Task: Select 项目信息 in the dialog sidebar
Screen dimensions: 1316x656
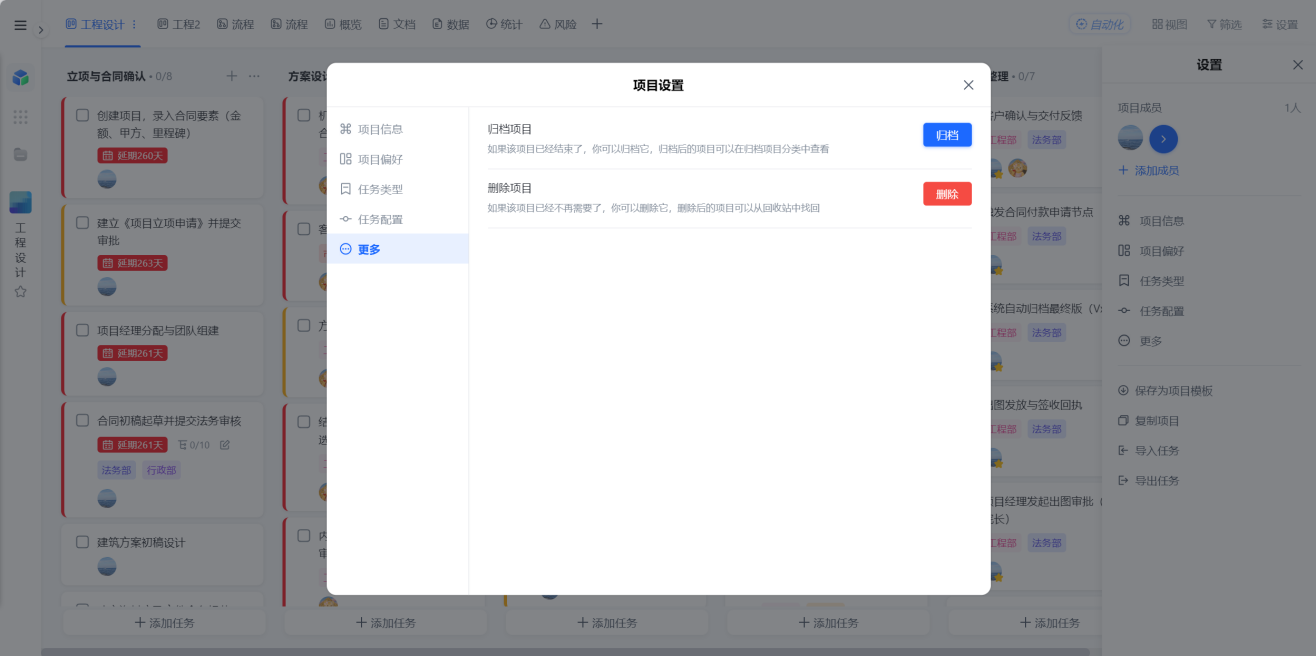Action: pos(398,129)
